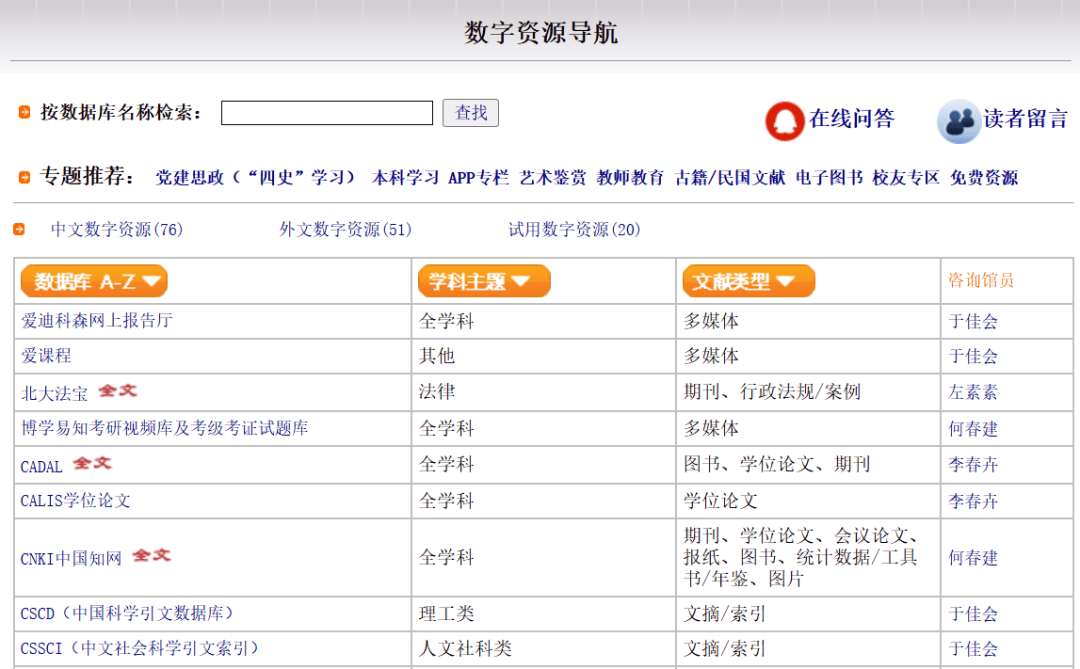Open 本科学习 topic
Viewport: 1080px width, 669px height.
tap(405, 178)
